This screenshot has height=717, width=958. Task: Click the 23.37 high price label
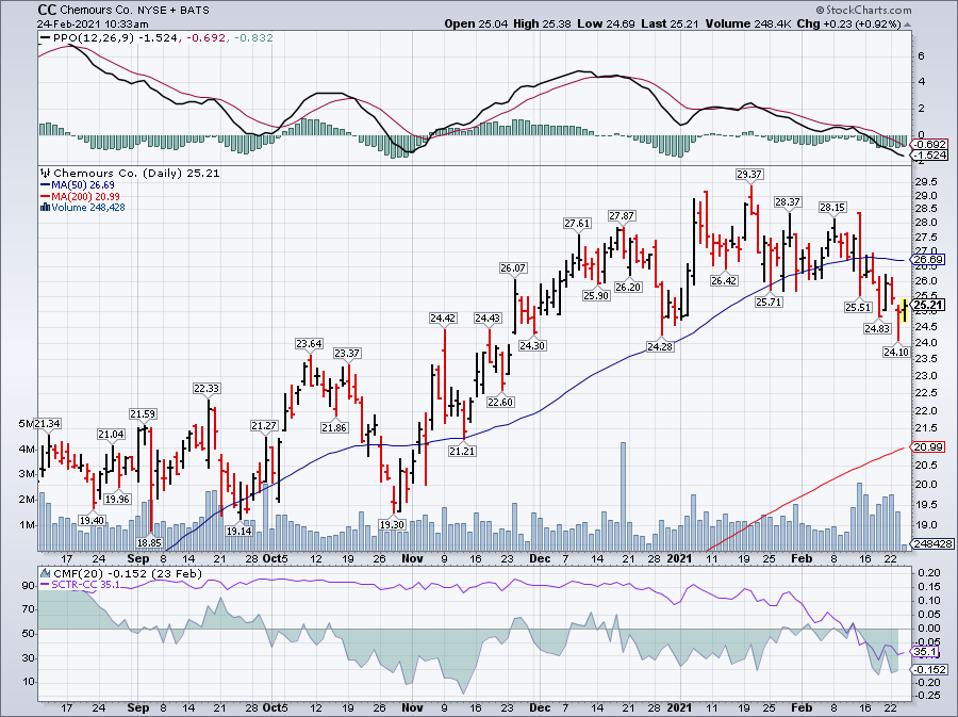pyautogui.click(x=346, y=354)
